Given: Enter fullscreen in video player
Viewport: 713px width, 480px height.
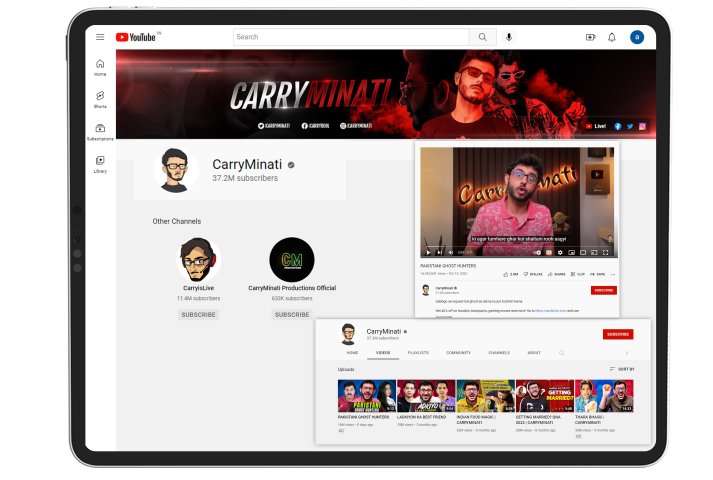Looking at the screenshot, I should [x=605, y=252].
